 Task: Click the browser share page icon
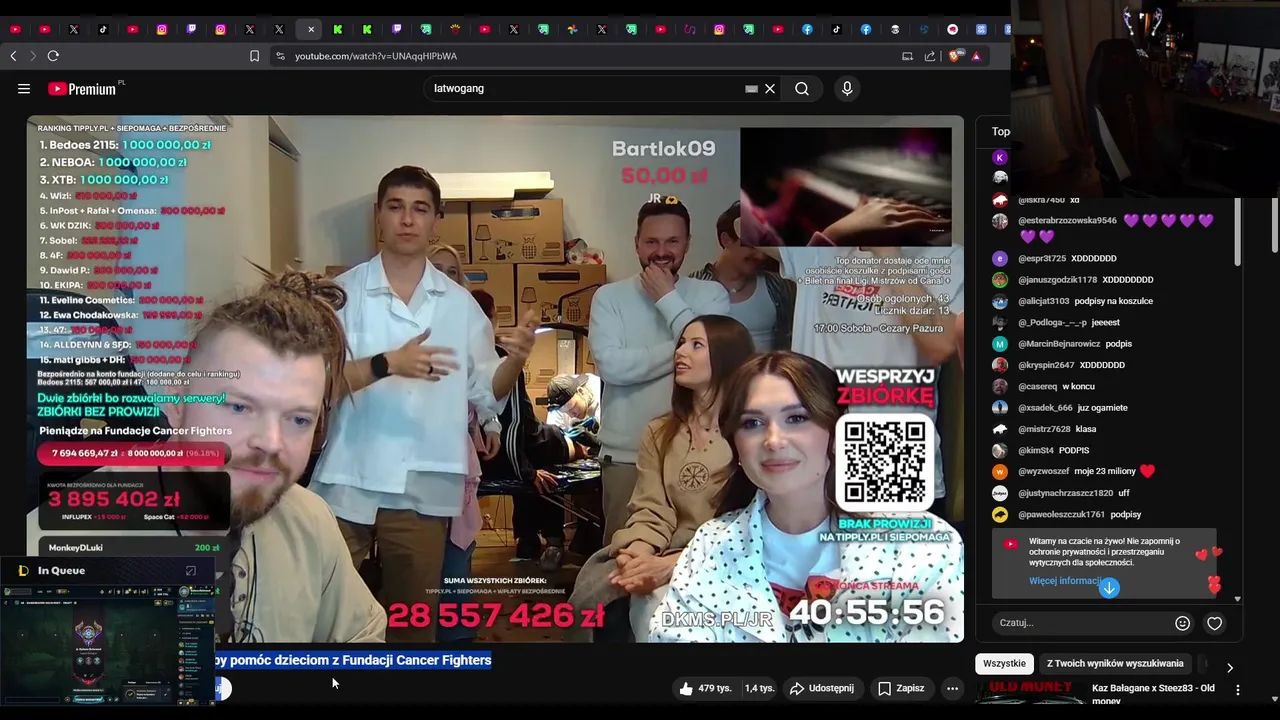coord(930,56)
